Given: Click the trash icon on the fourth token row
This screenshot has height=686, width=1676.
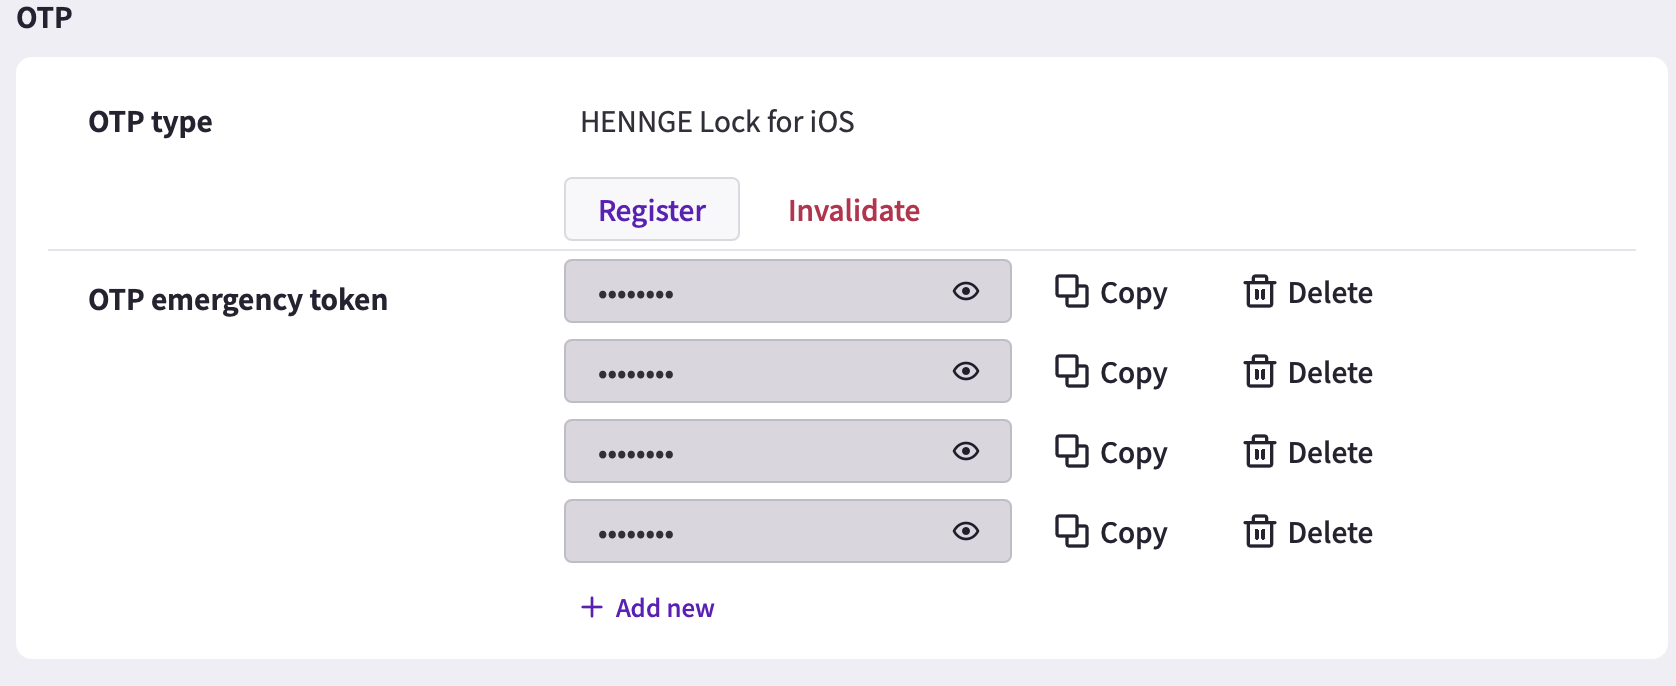Looking at the screenshot, I should (1259, 531).
